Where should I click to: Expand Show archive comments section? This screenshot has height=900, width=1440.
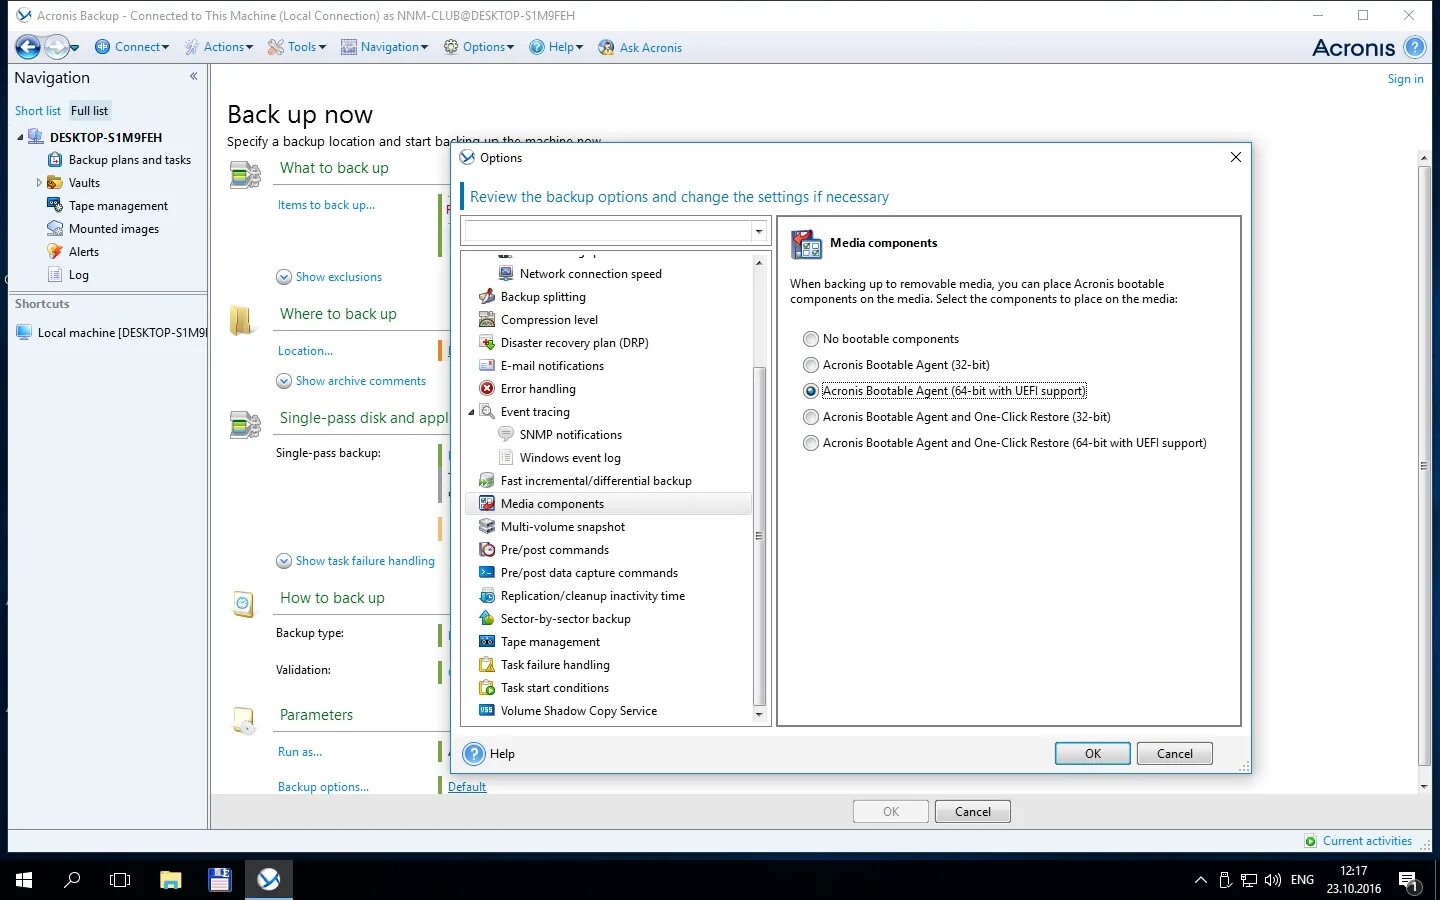click(284, 381)
